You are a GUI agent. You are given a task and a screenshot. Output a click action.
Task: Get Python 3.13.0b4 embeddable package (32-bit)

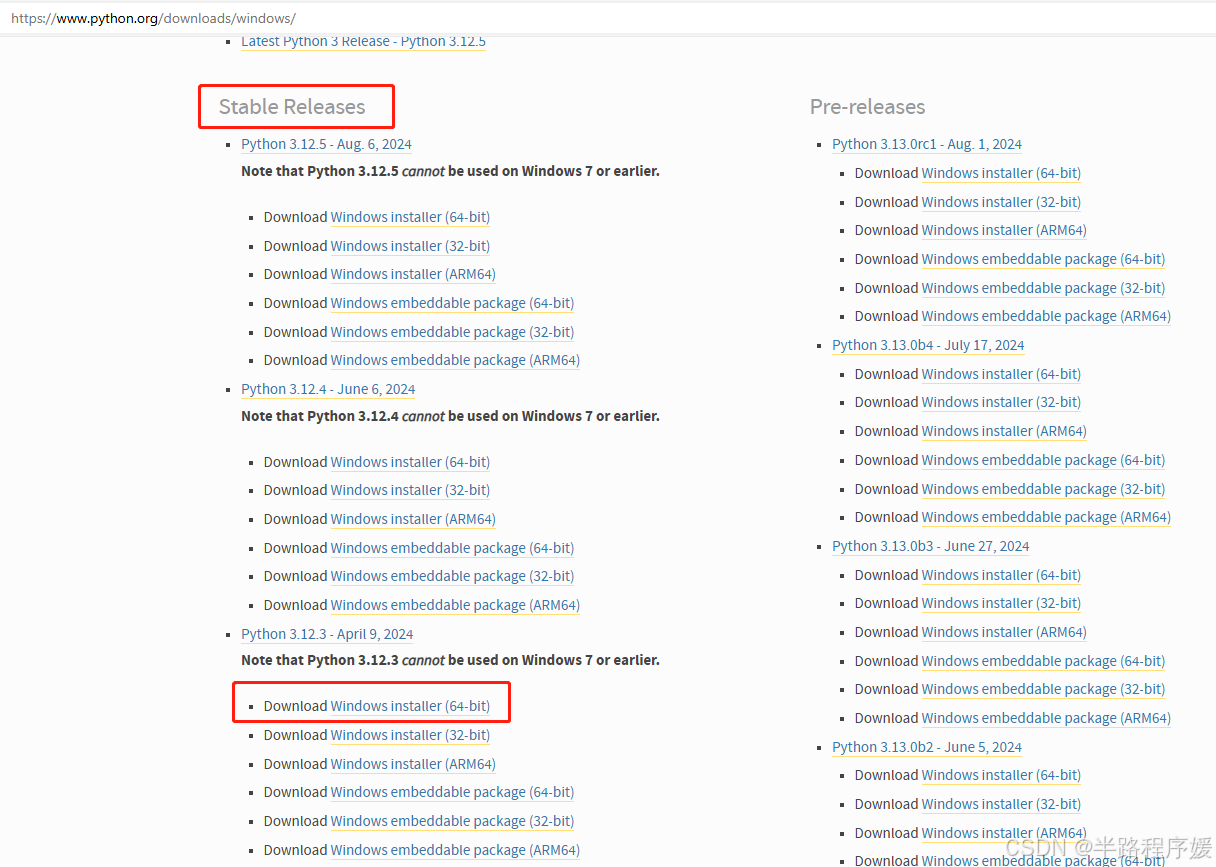pos(1043,489)
